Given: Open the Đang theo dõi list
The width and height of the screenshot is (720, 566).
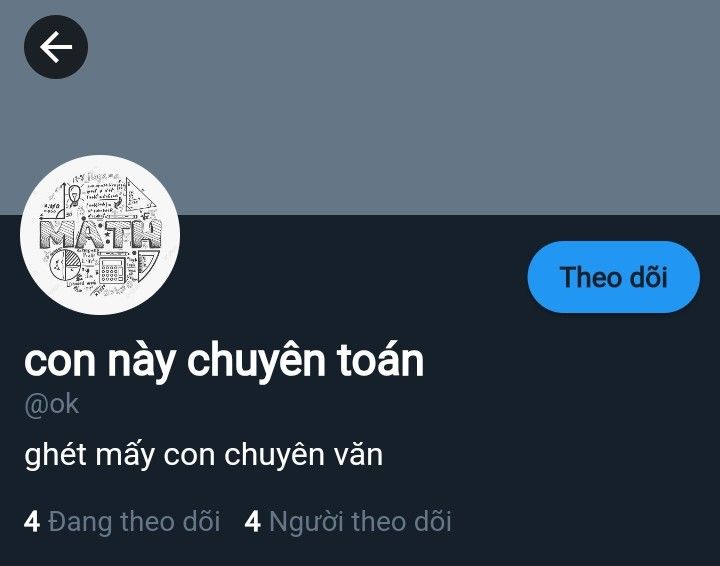Looking at the screenshot, I should [x=122, y=521].
